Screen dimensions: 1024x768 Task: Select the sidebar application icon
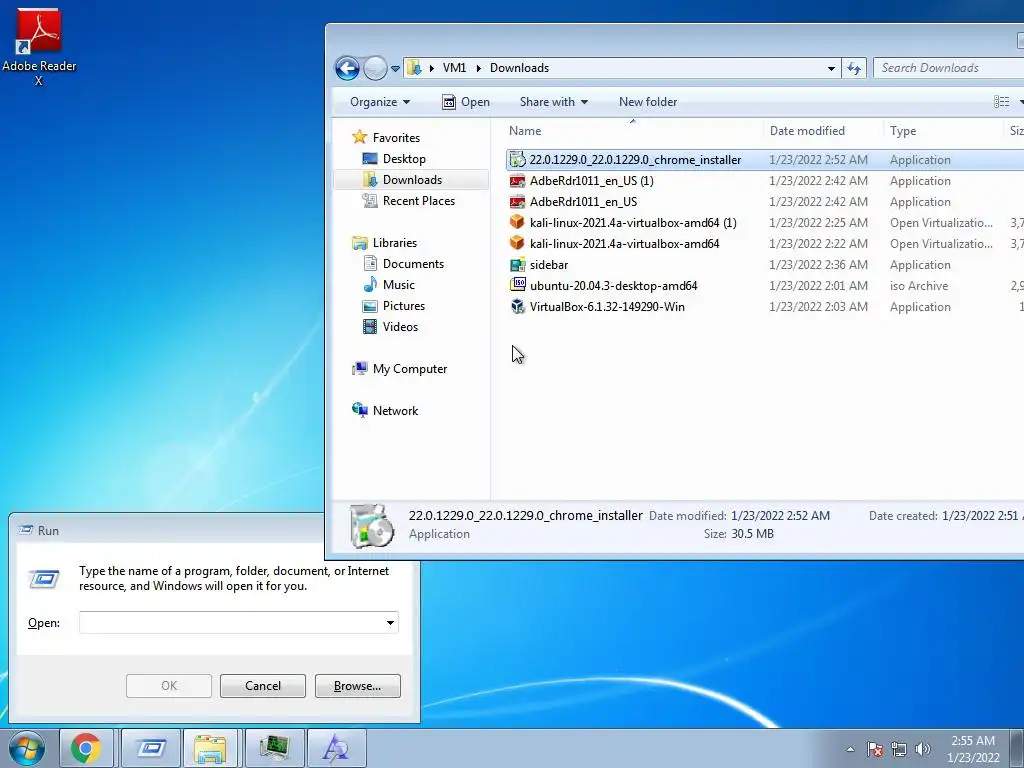point(517,264)
